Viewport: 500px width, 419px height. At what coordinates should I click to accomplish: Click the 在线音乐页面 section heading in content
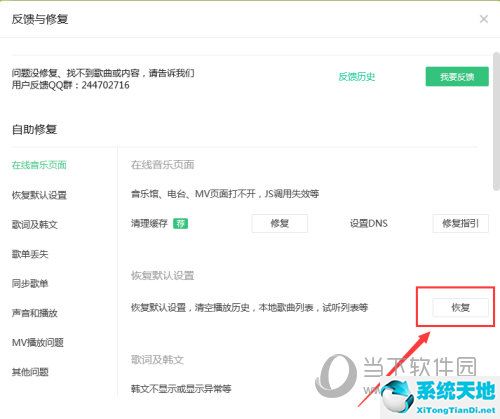(163, 165)
